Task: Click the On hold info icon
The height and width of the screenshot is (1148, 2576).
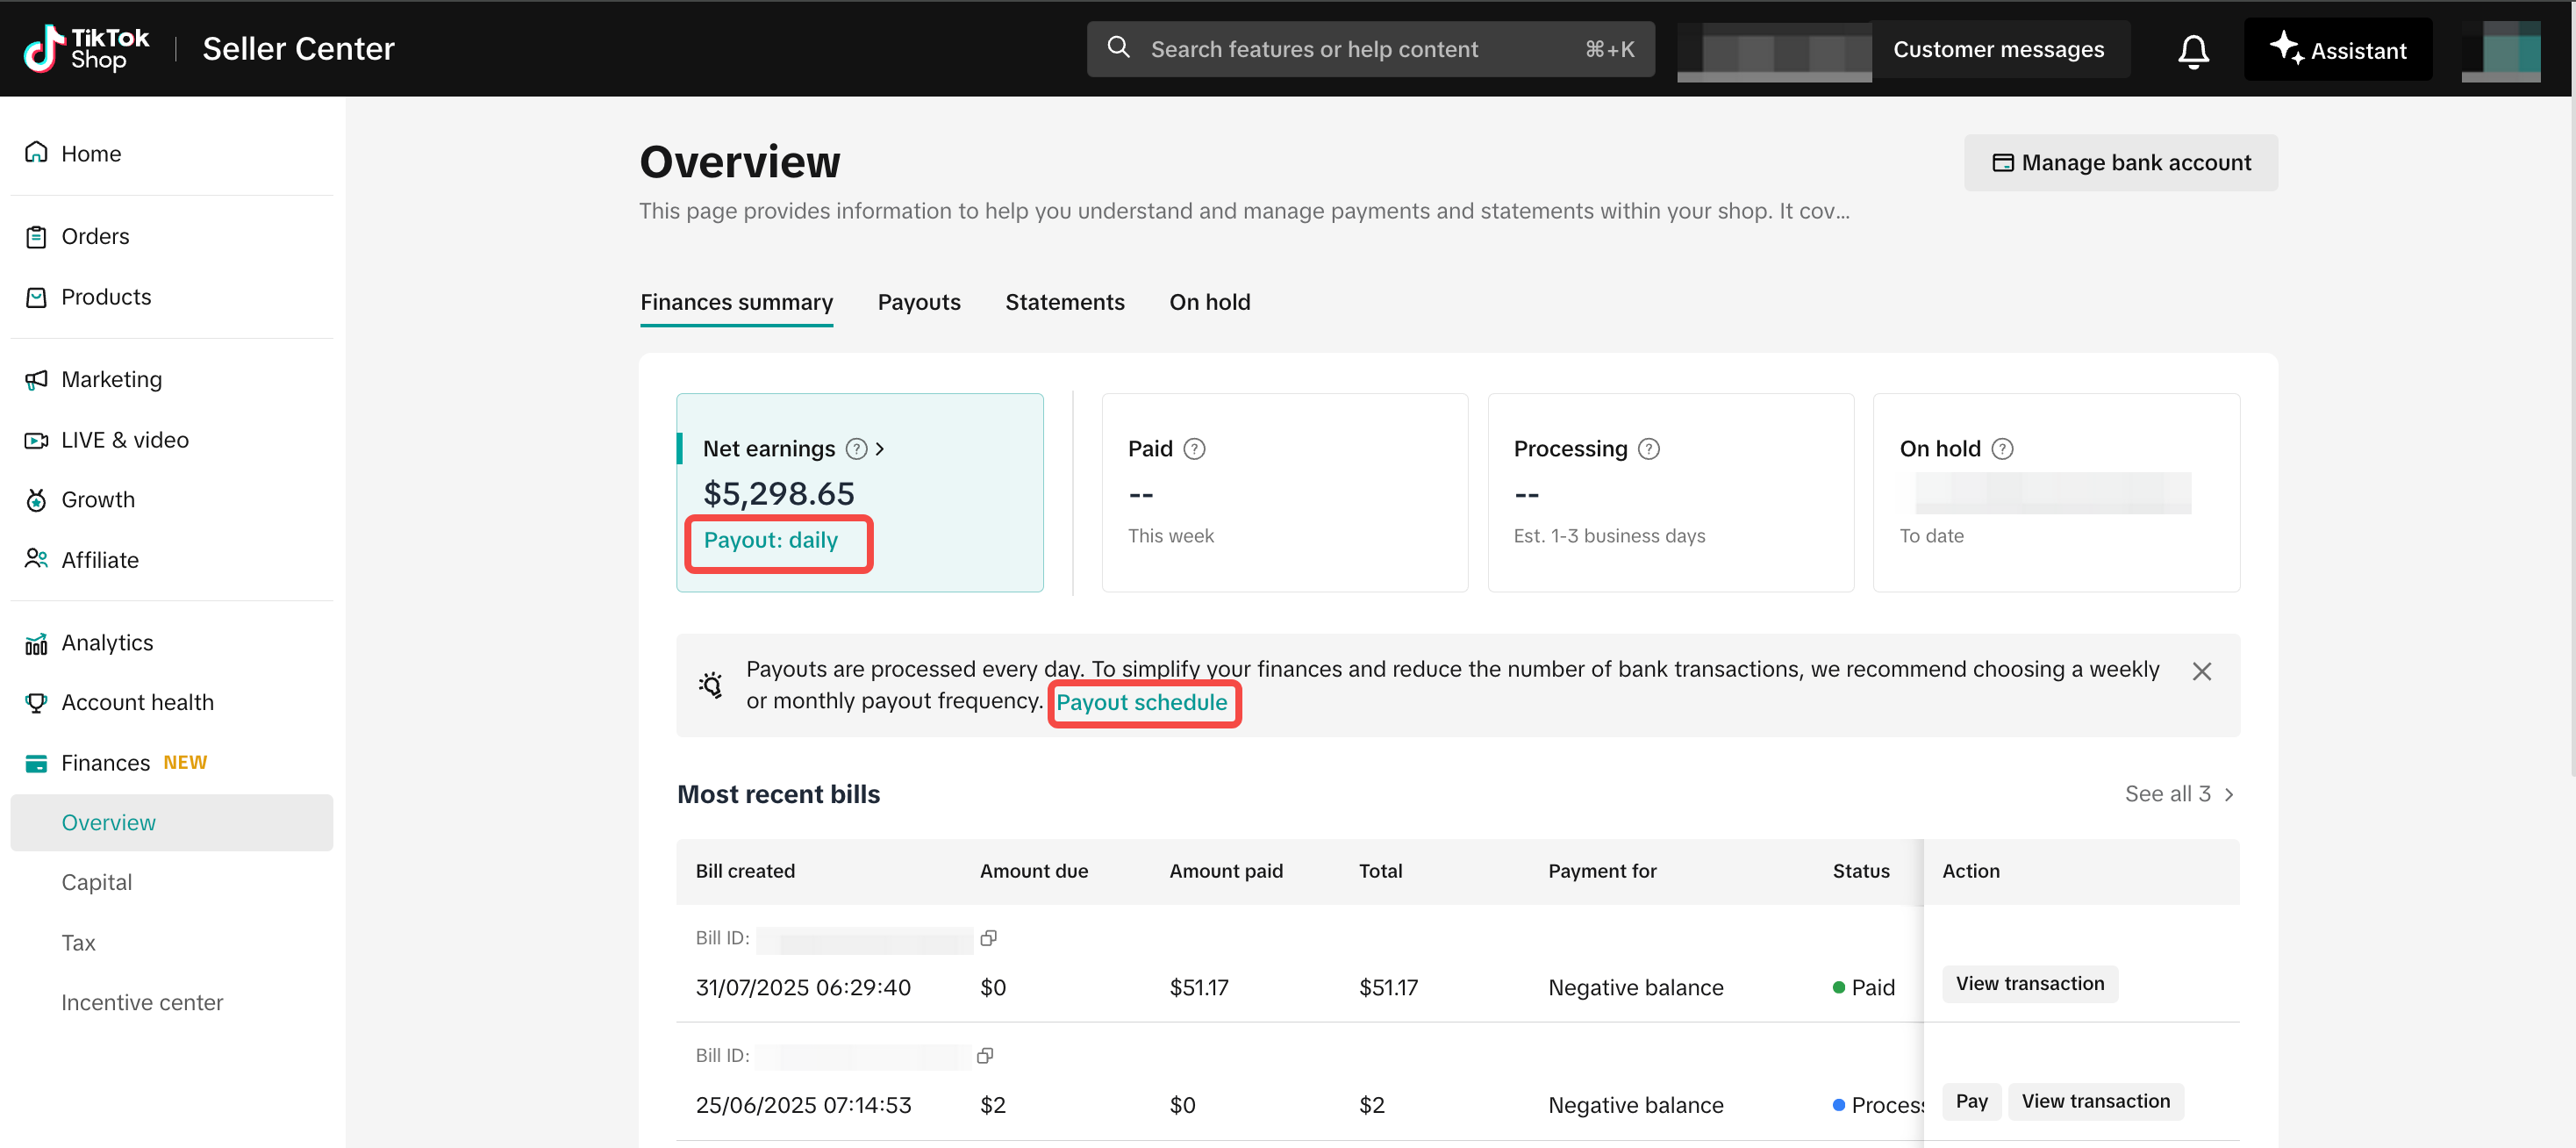Action: pyautogui.click(x=2002, y=449)
